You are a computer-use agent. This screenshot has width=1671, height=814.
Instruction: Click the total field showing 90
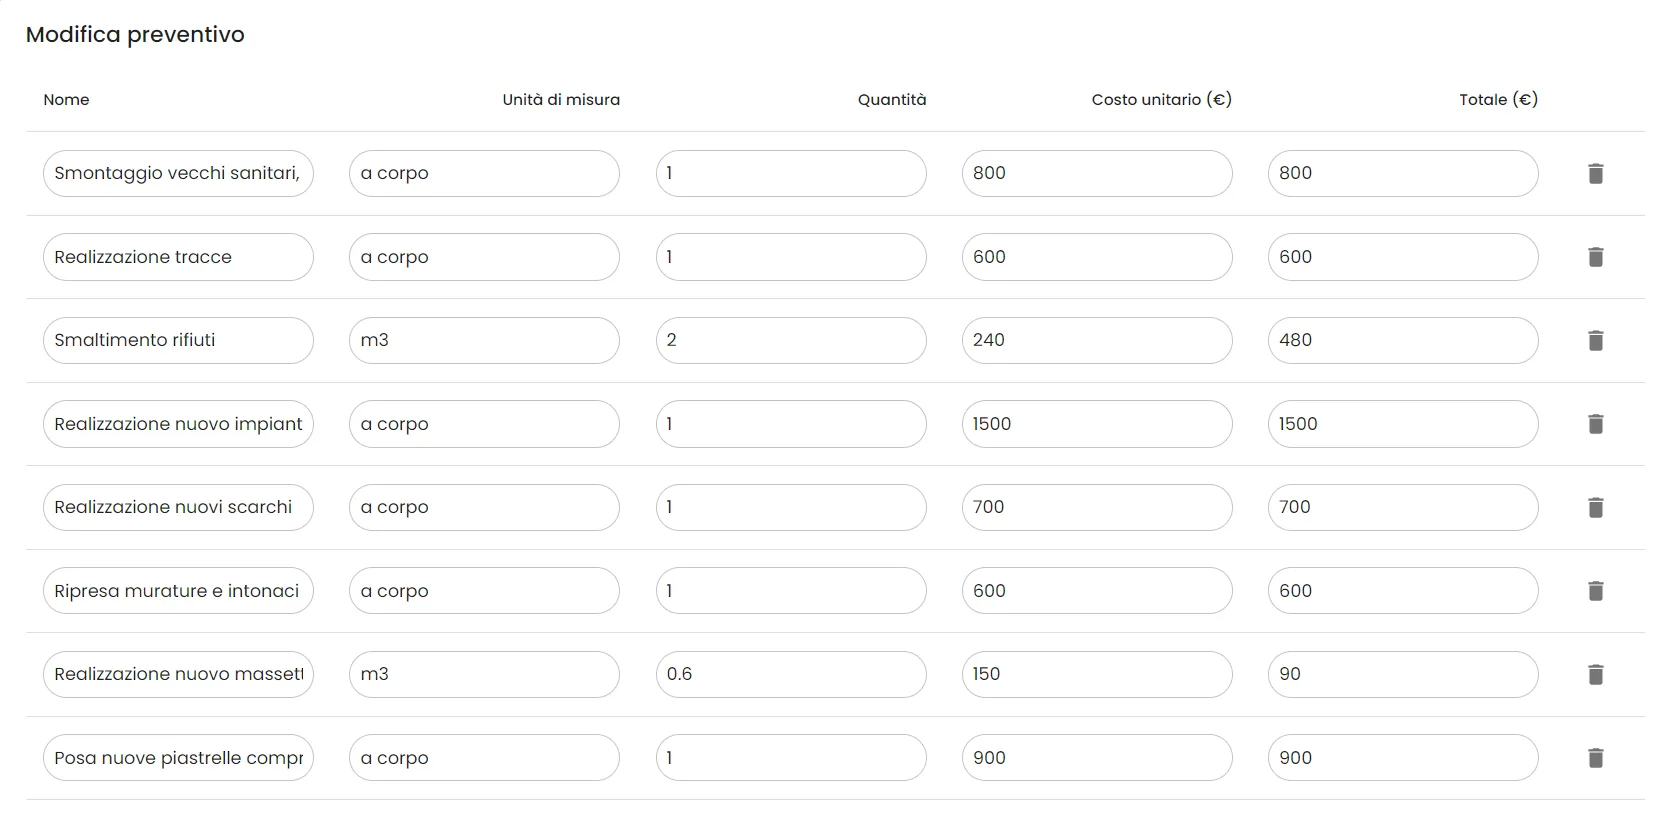tap(1402, 675)
